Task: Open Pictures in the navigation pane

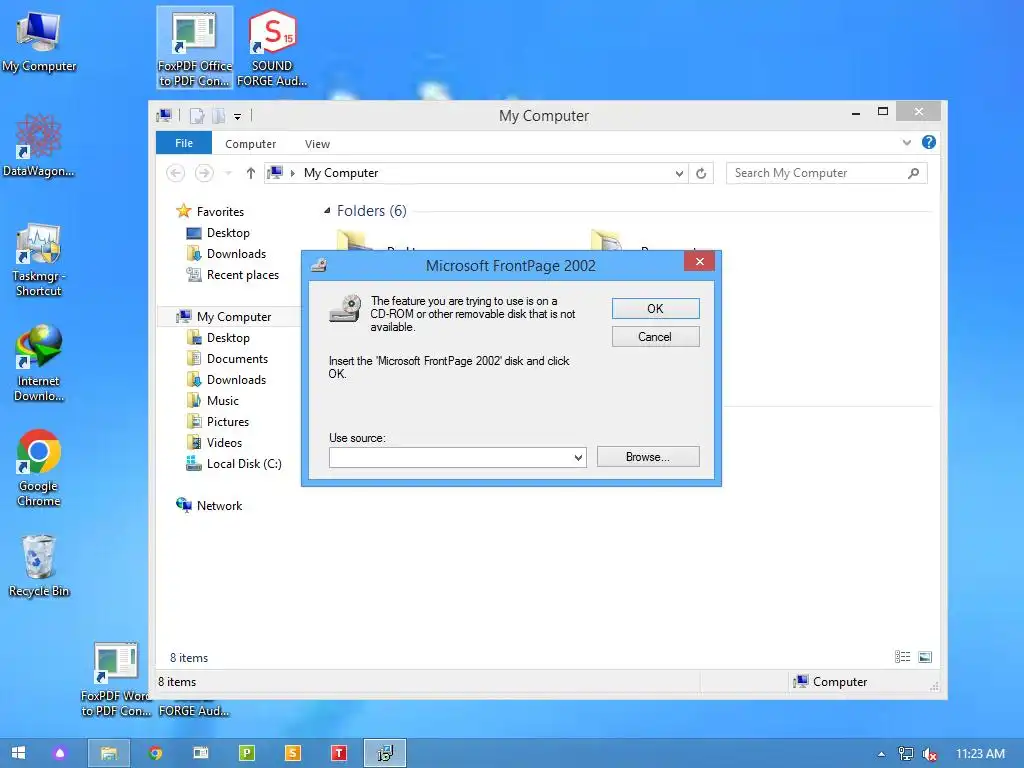Action: 227,422
